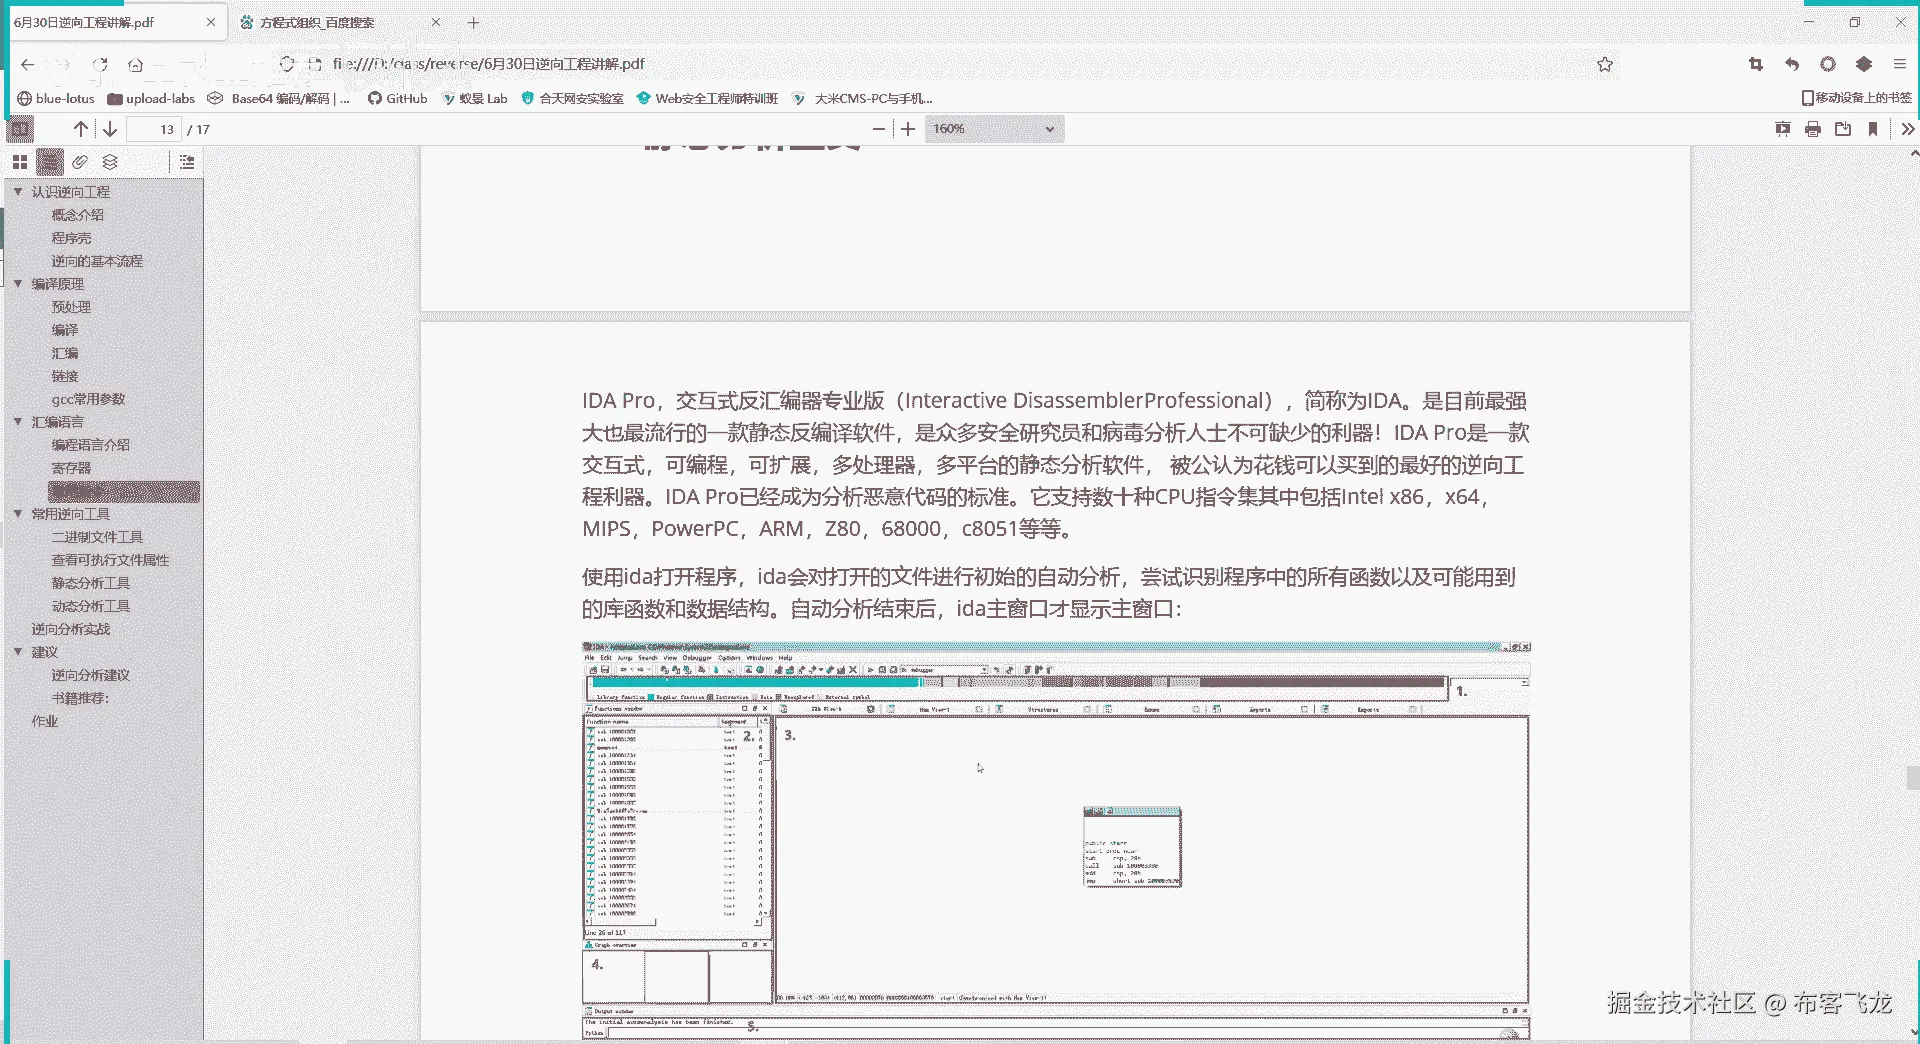1920x1044 pixels.
Task: Reload the current PDF page
Action: tap(100, 64)
